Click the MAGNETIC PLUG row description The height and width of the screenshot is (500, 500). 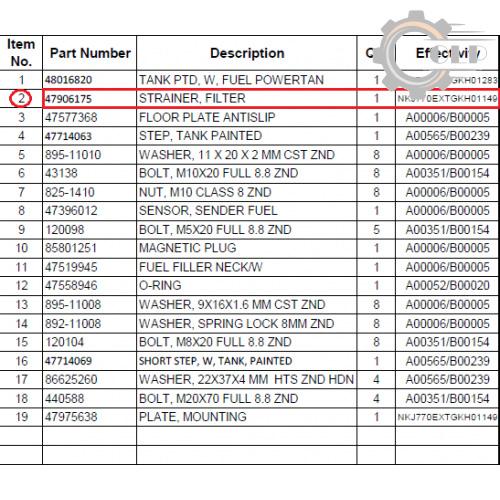pos(188,248)
